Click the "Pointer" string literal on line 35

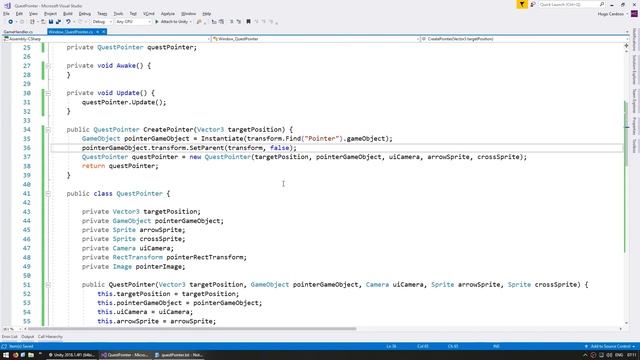[322, 139]
